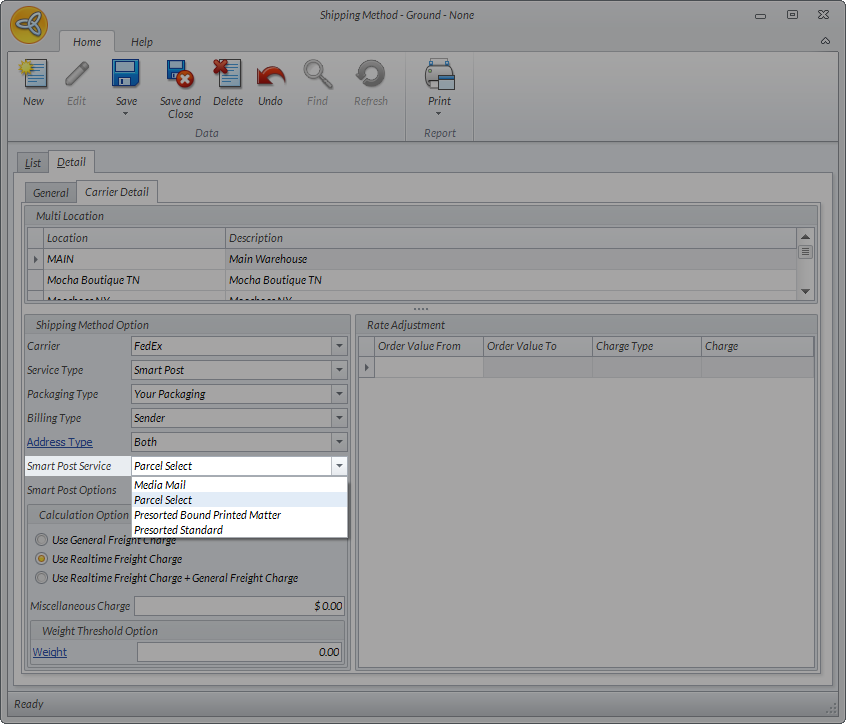Click the Weight link label

50,652
